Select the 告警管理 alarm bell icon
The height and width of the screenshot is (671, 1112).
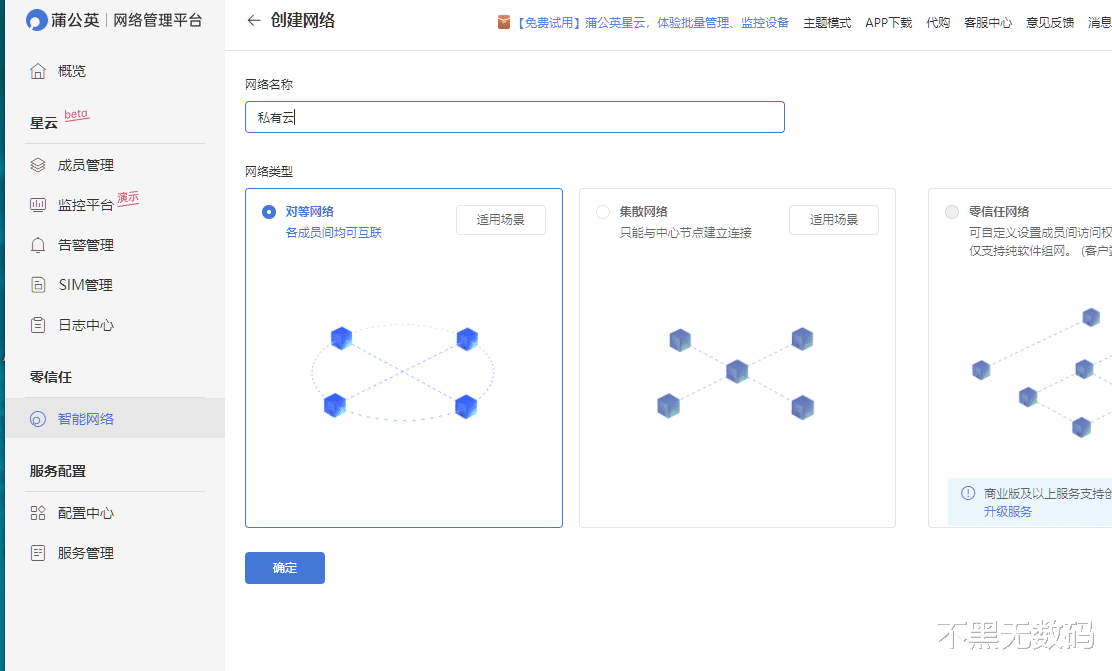[38, 244]
